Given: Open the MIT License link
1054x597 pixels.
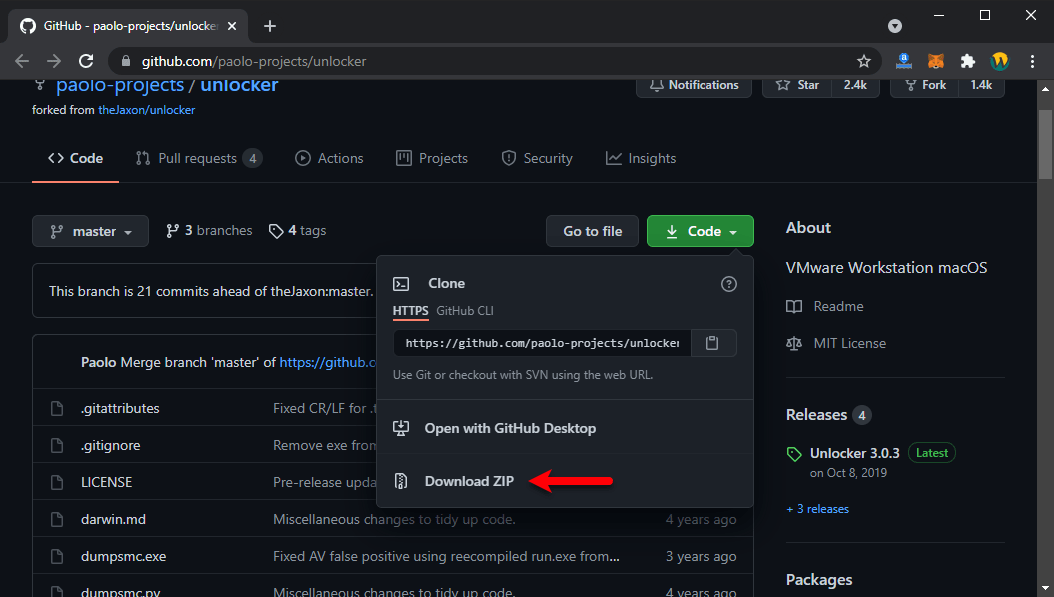Looking at the screenshot, I should pos(836,344).
